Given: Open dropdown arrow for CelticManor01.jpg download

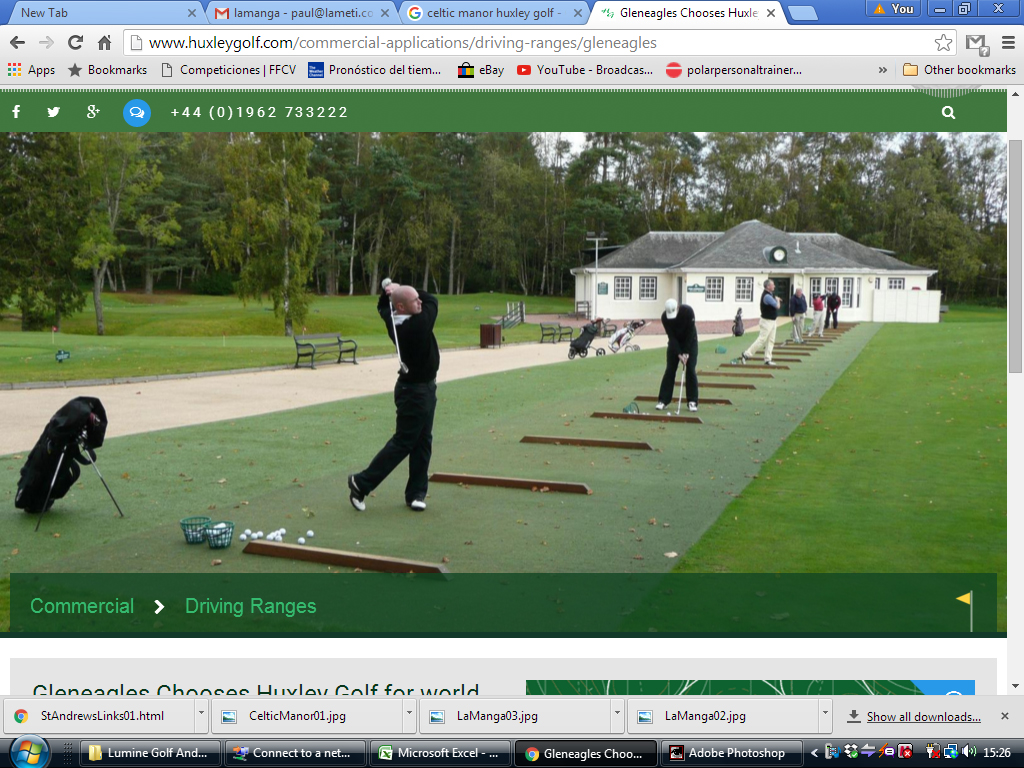Looking at the screenshot, I should pos(409,716).
